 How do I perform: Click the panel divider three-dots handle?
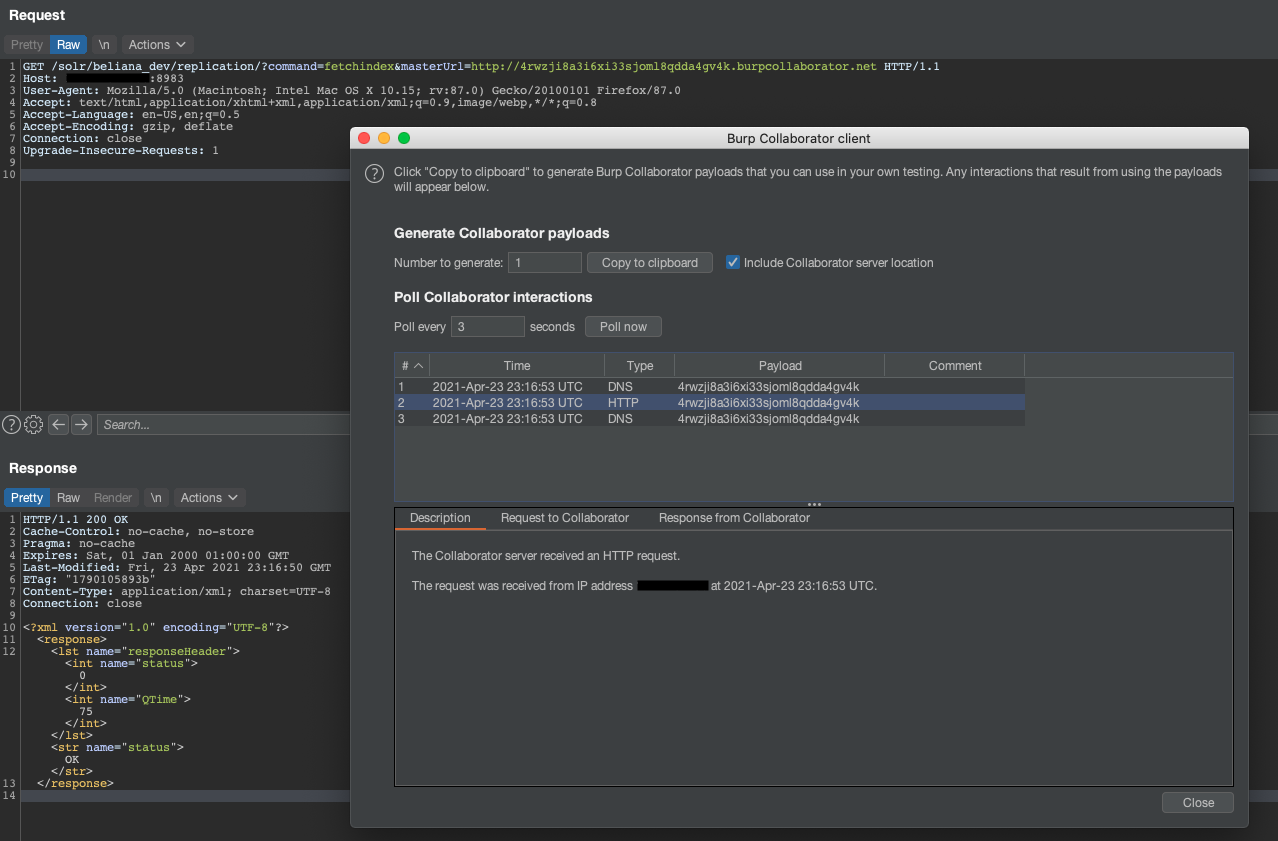pyautogui.click(x=814, y=504)
